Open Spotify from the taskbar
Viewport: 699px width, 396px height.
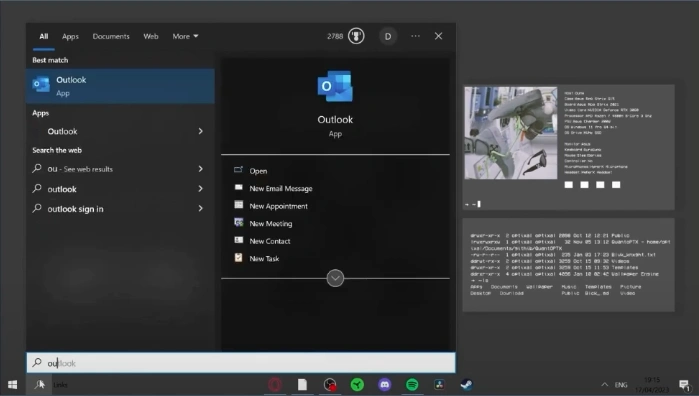[x=412, y=384]
